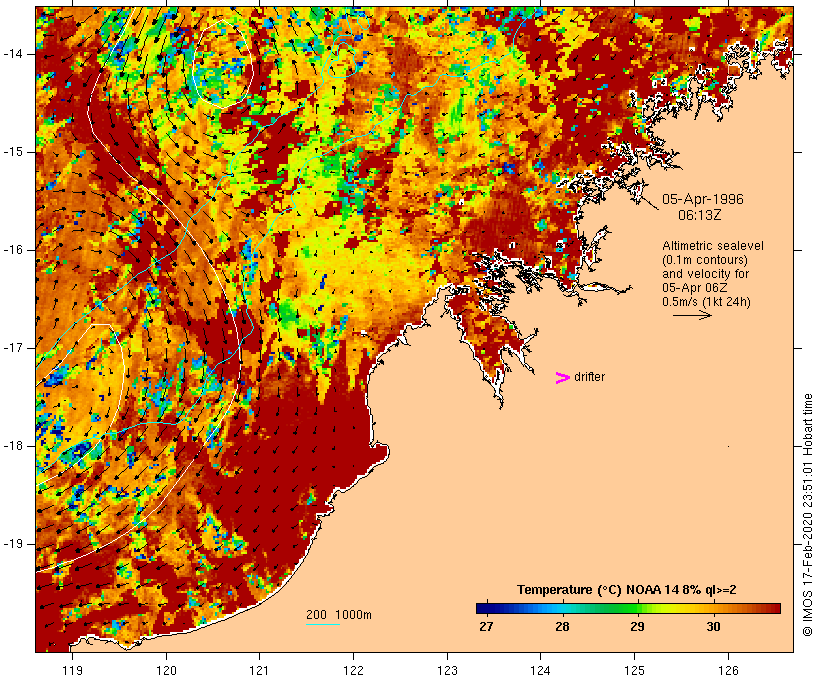Click the 200 1000m depth contour label

pos(339,615)
